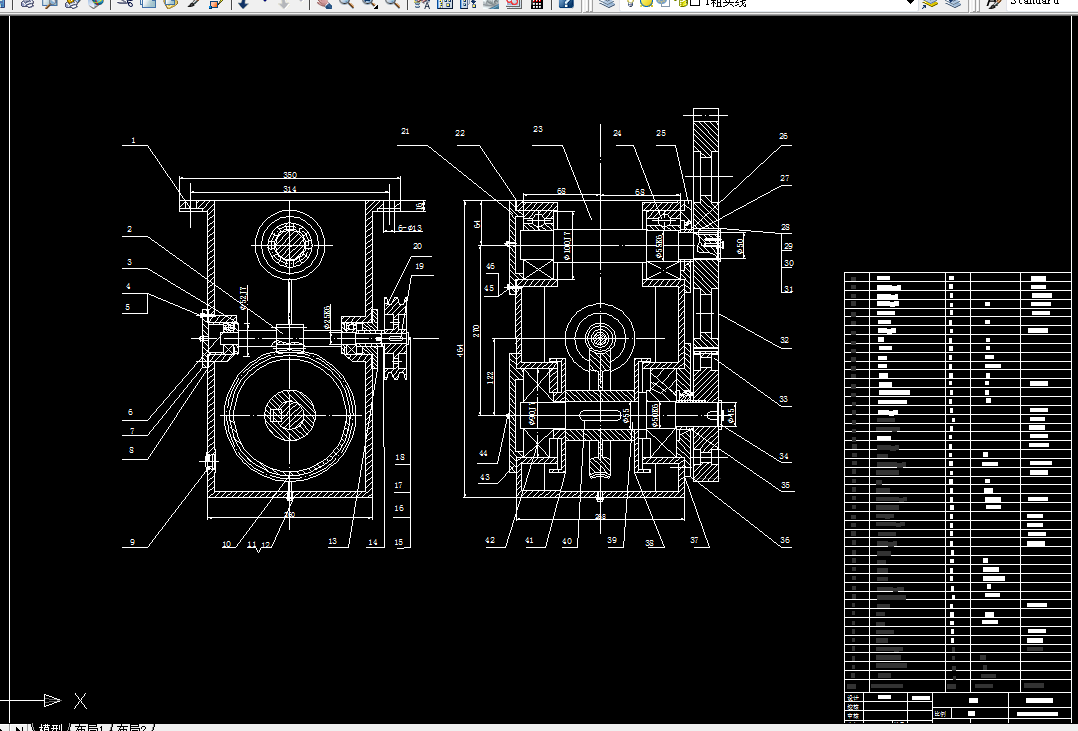Open Help with the question mark icon
1078x731 pixels.
(x=566, y=3)
